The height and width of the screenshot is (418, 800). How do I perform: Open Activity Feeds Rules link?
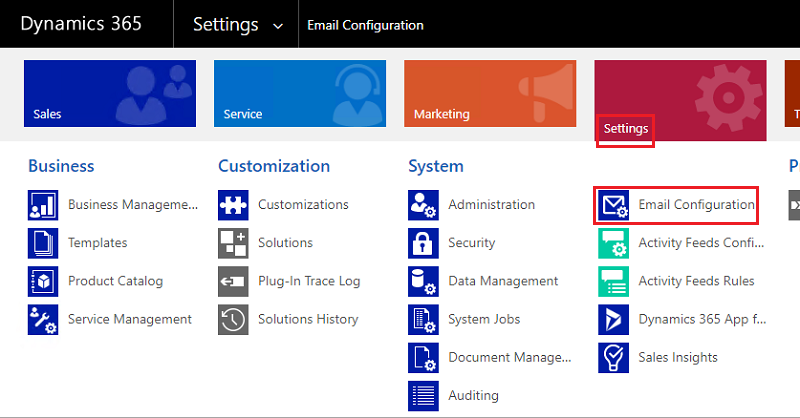pyautogui.click(x=696, y=281)
